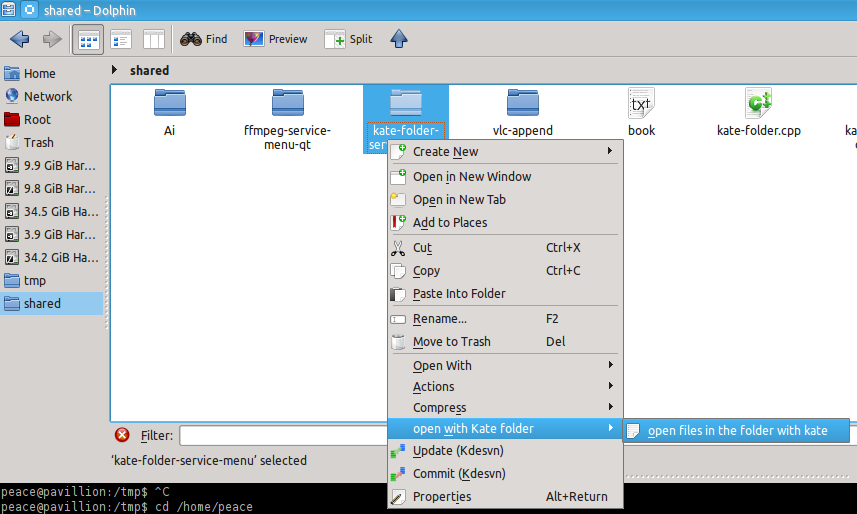Switch to Icons view mode
The width and height of the screenshot is (857, 514).
(88, 39)
